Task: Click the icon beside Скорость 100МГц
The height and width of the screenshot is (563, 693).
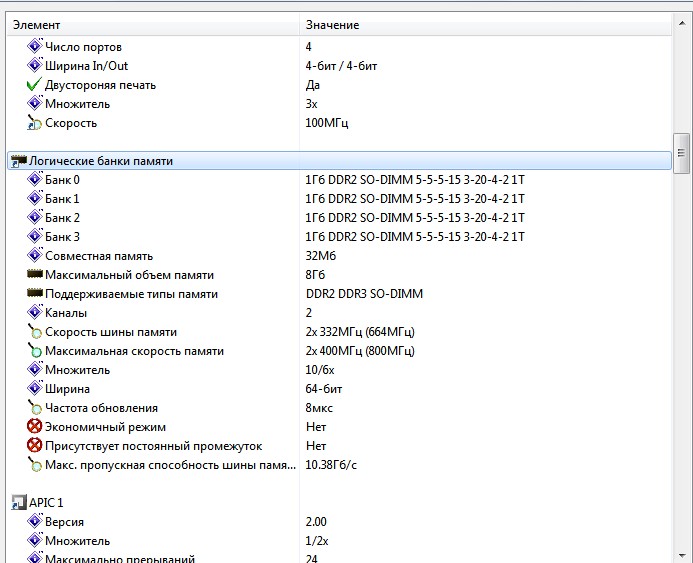Action: pos(34,123)
